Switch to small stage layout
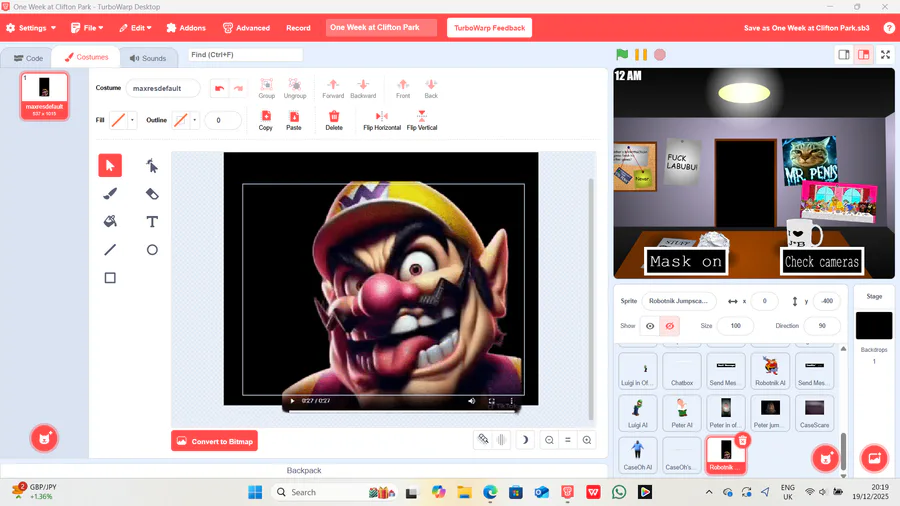 click(x=844, y=55)
